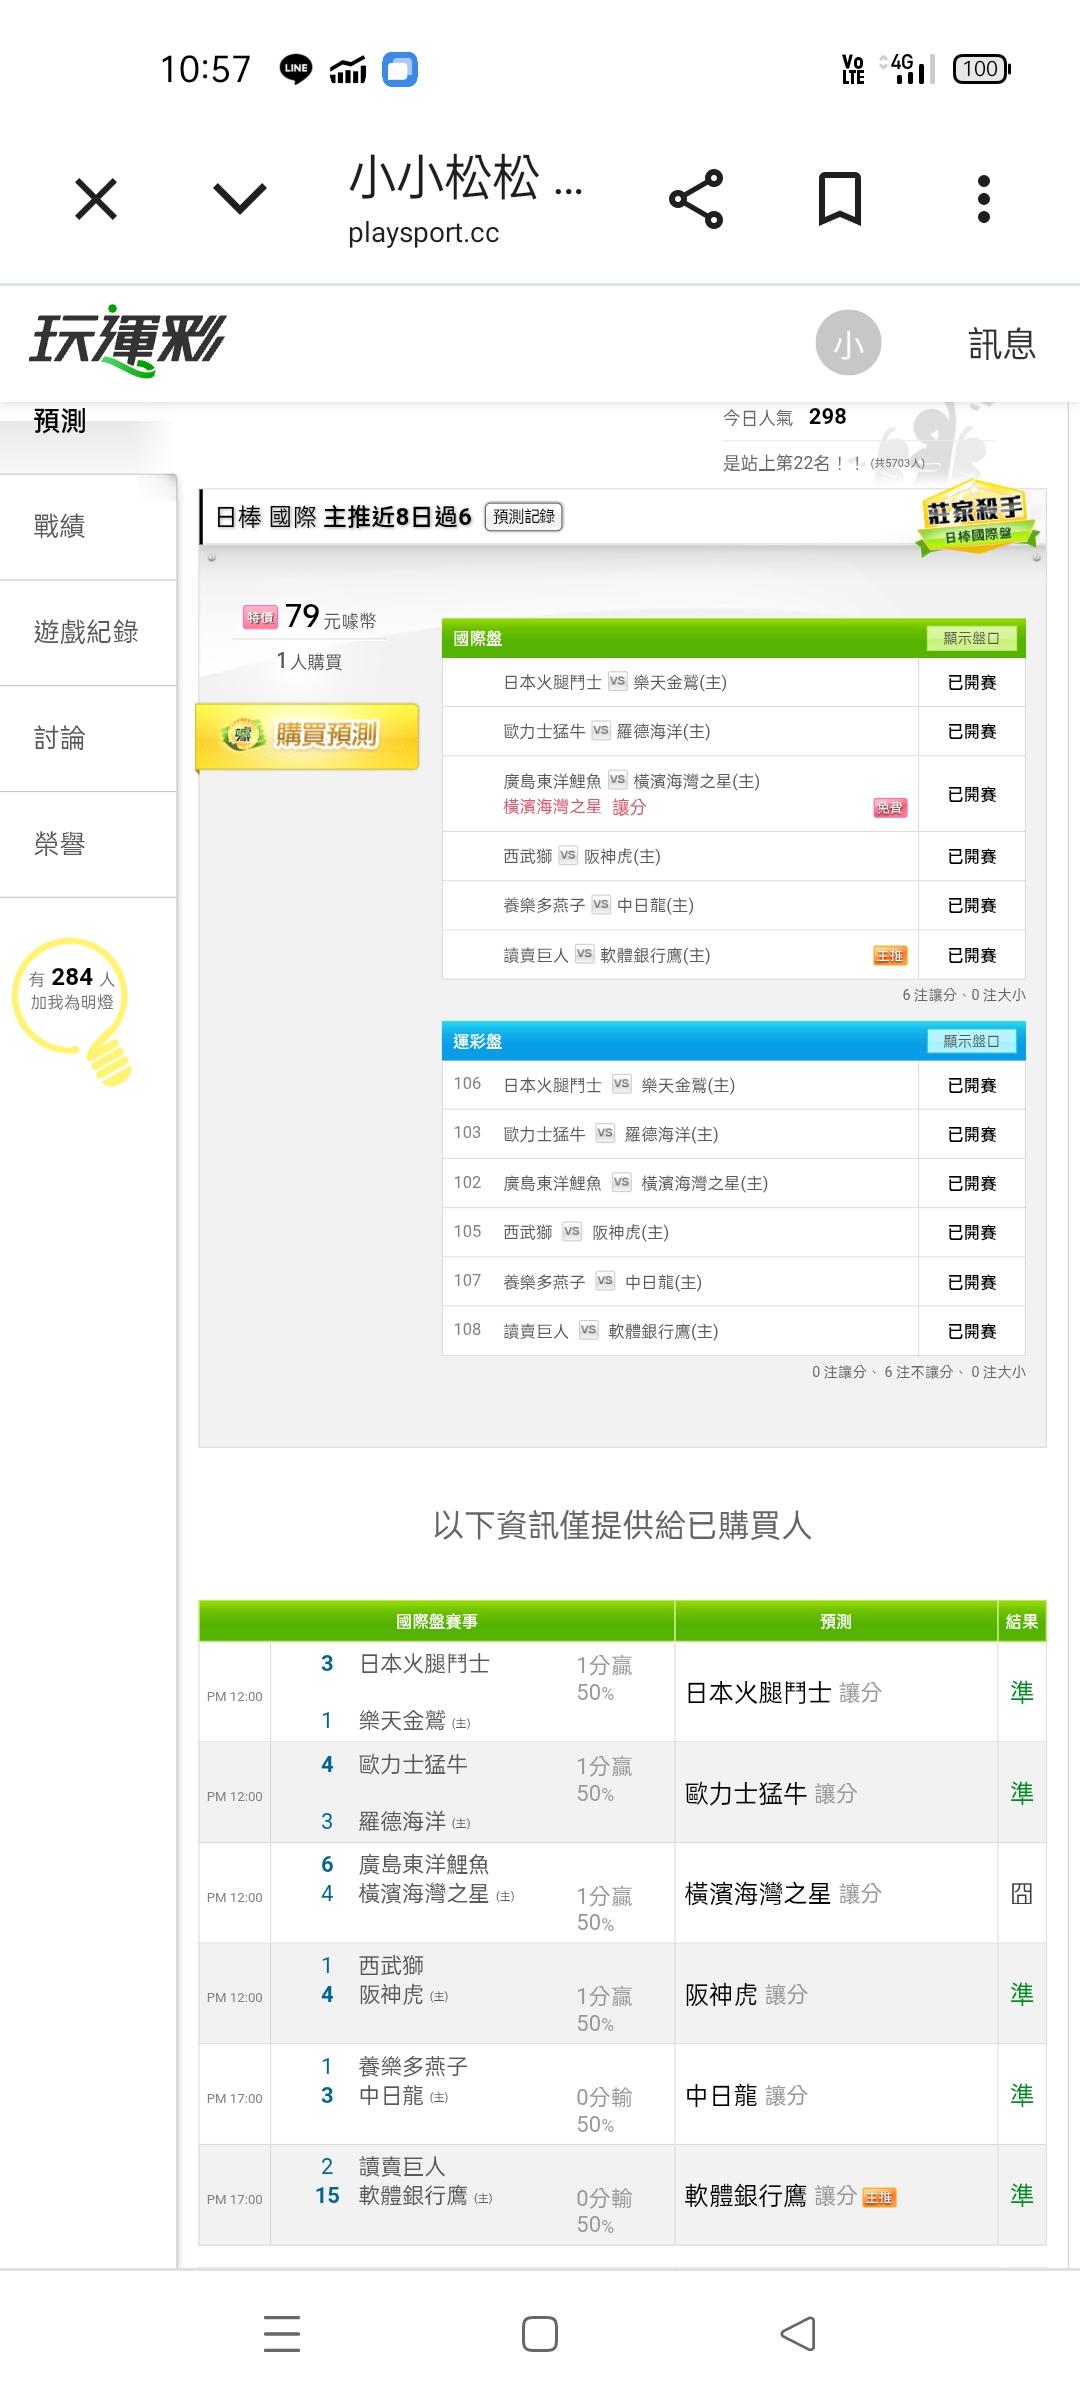Viewport: 1080px width, 2400px height.
Task: Open Android recent apps menu icon
Action: click(282, 2333)
